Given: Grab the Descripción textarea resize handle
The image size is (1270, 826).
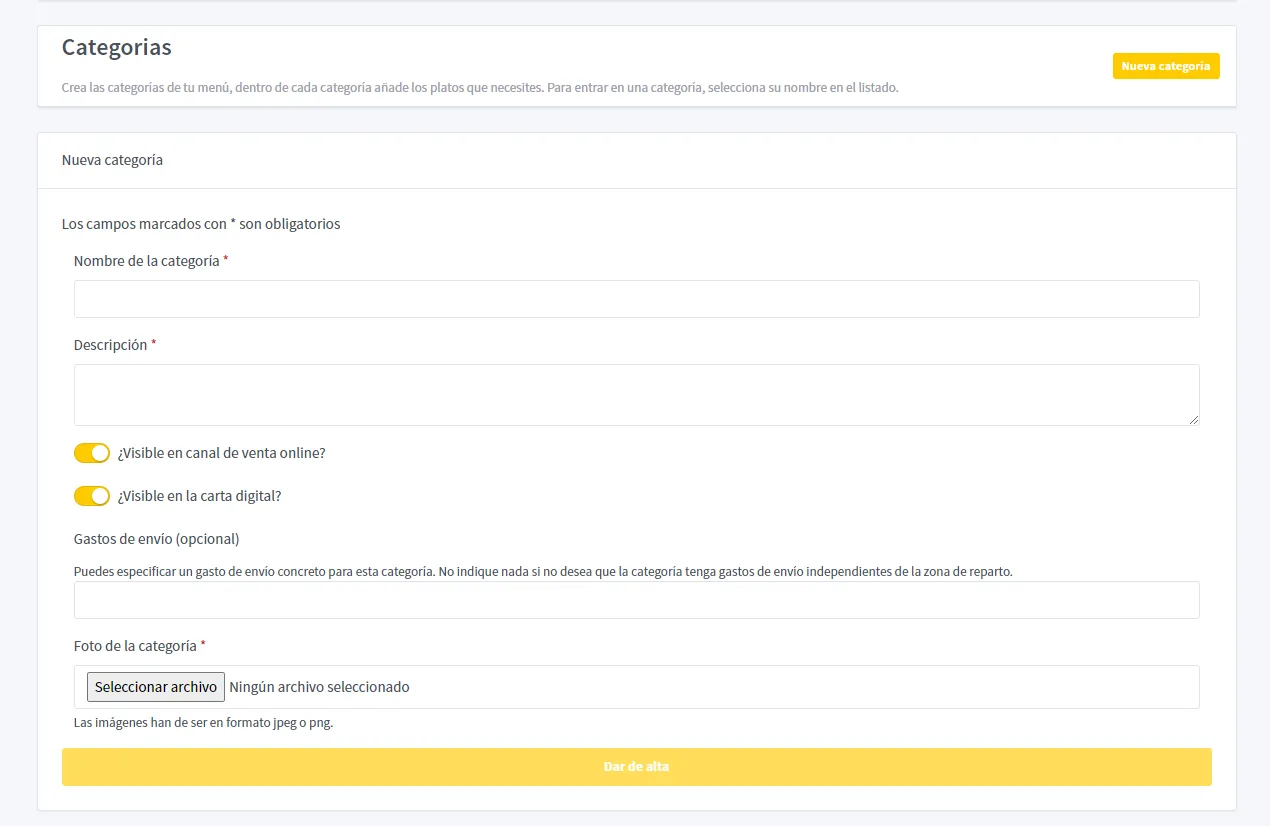Looking at the screenshot, I should point(1192,418).
